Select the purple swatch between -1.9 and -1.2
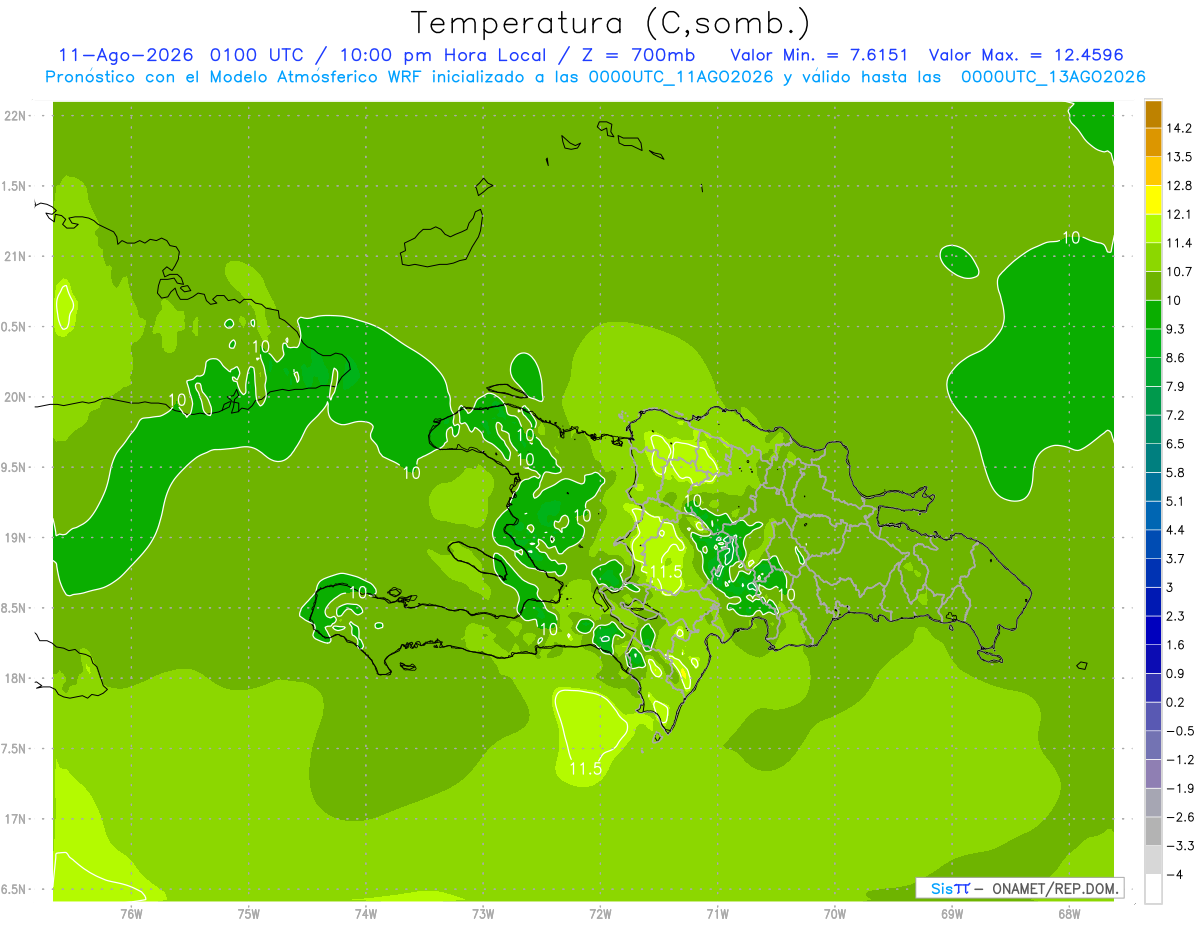The image size is (1200, 927). 1153,774
